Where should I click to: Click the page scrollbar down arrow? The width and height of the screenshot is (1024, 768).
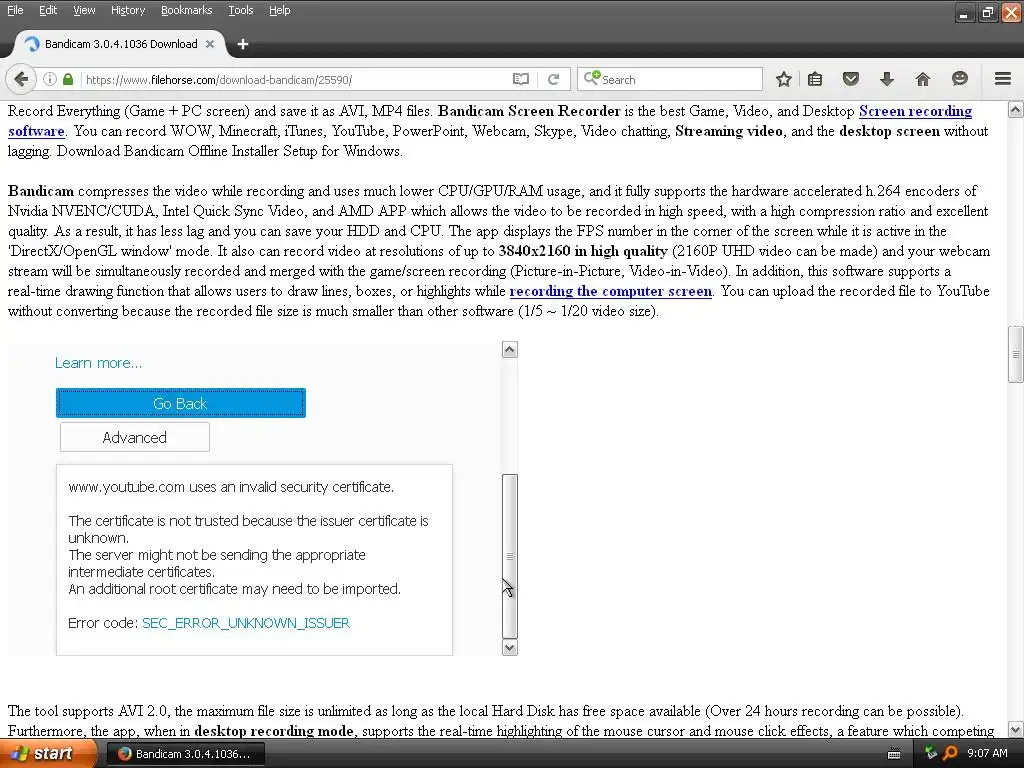(x=1015, y=729)
